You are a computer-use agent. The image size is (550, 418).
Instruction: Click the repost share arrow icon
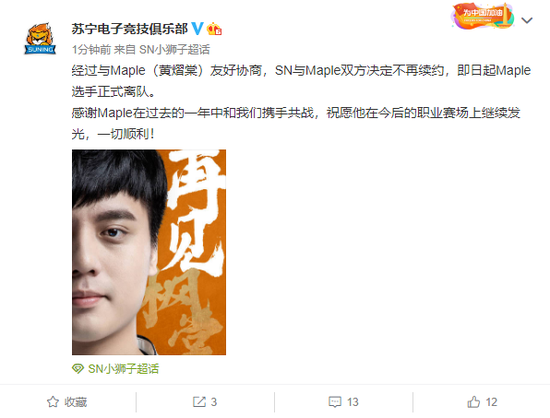click(199, 402)
